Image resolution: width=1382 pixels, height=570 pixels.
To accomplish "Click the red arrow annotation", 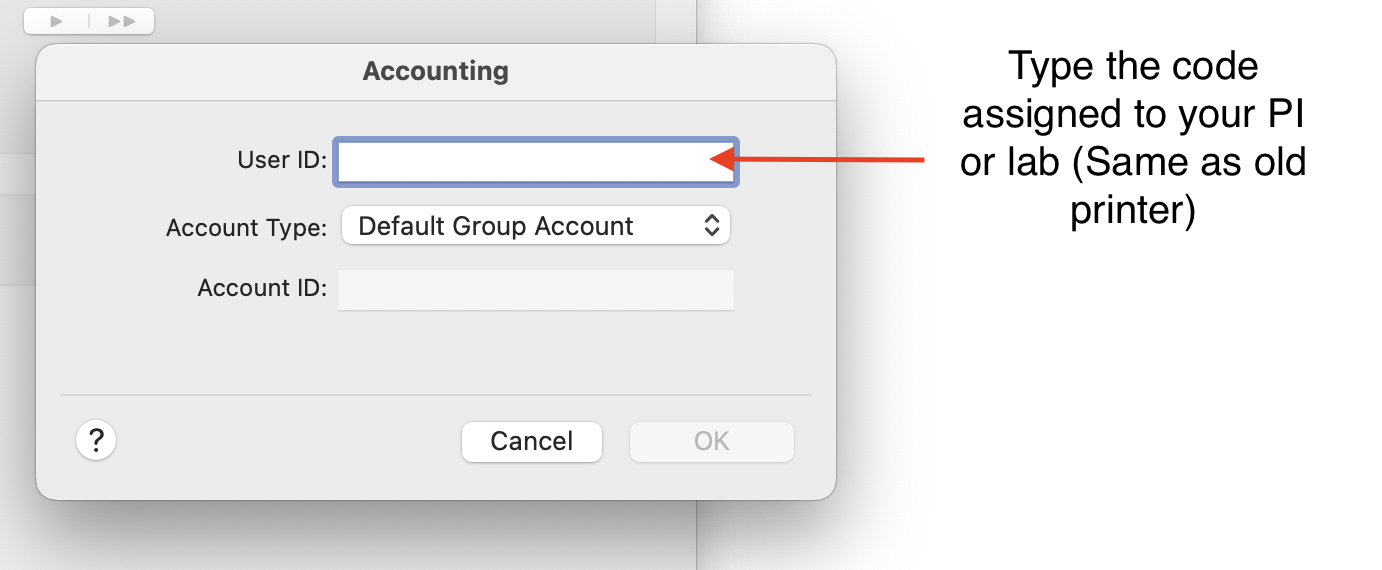I will [x=830, y=159].
